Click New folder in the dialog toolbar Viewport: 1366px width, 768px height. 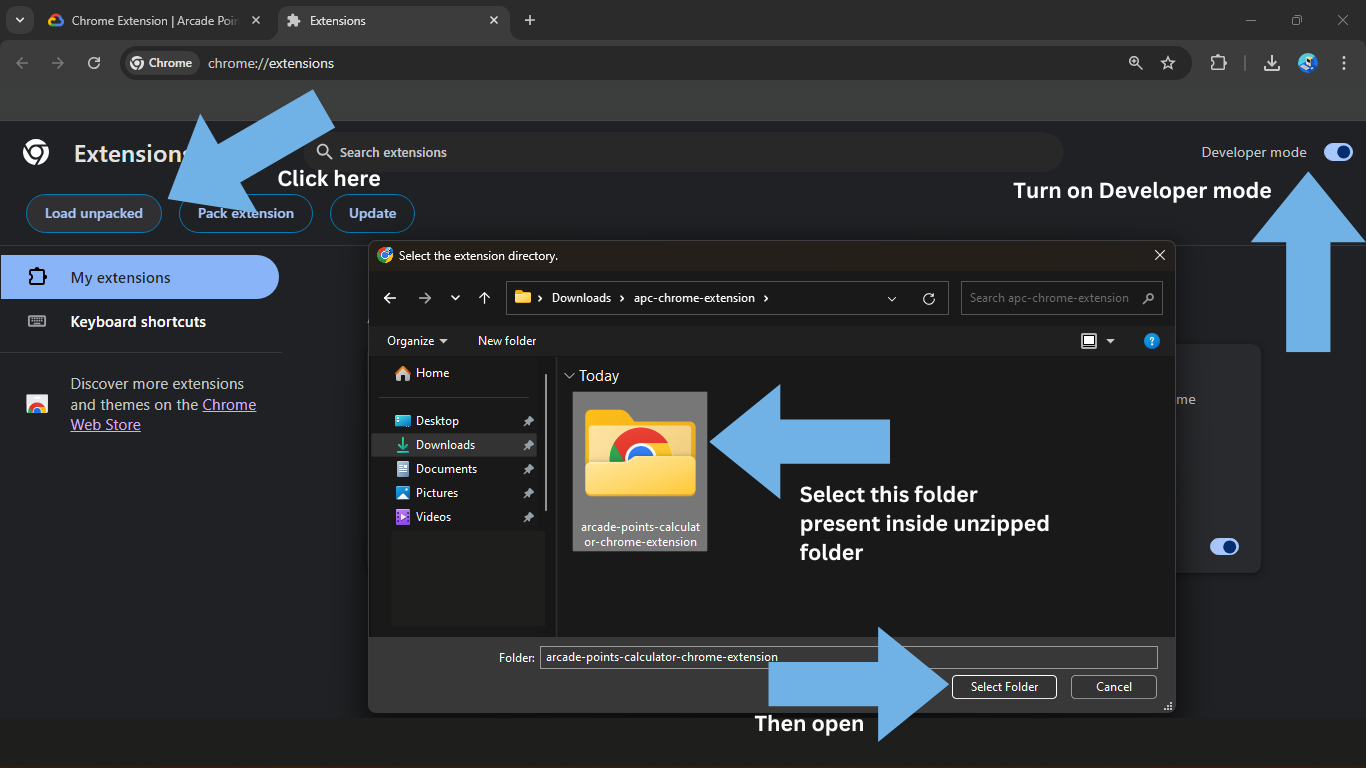click(x=507, y=341)
